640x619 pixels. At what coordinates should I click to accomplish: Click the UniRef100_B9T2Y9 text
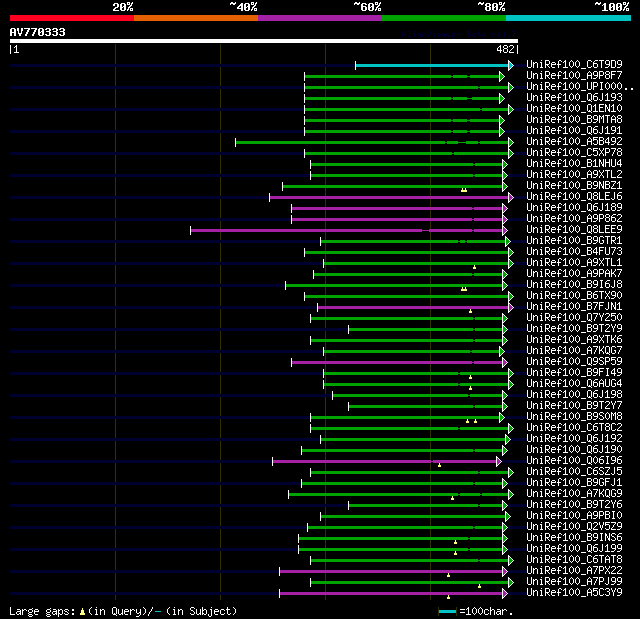click(x=574, y=329)
